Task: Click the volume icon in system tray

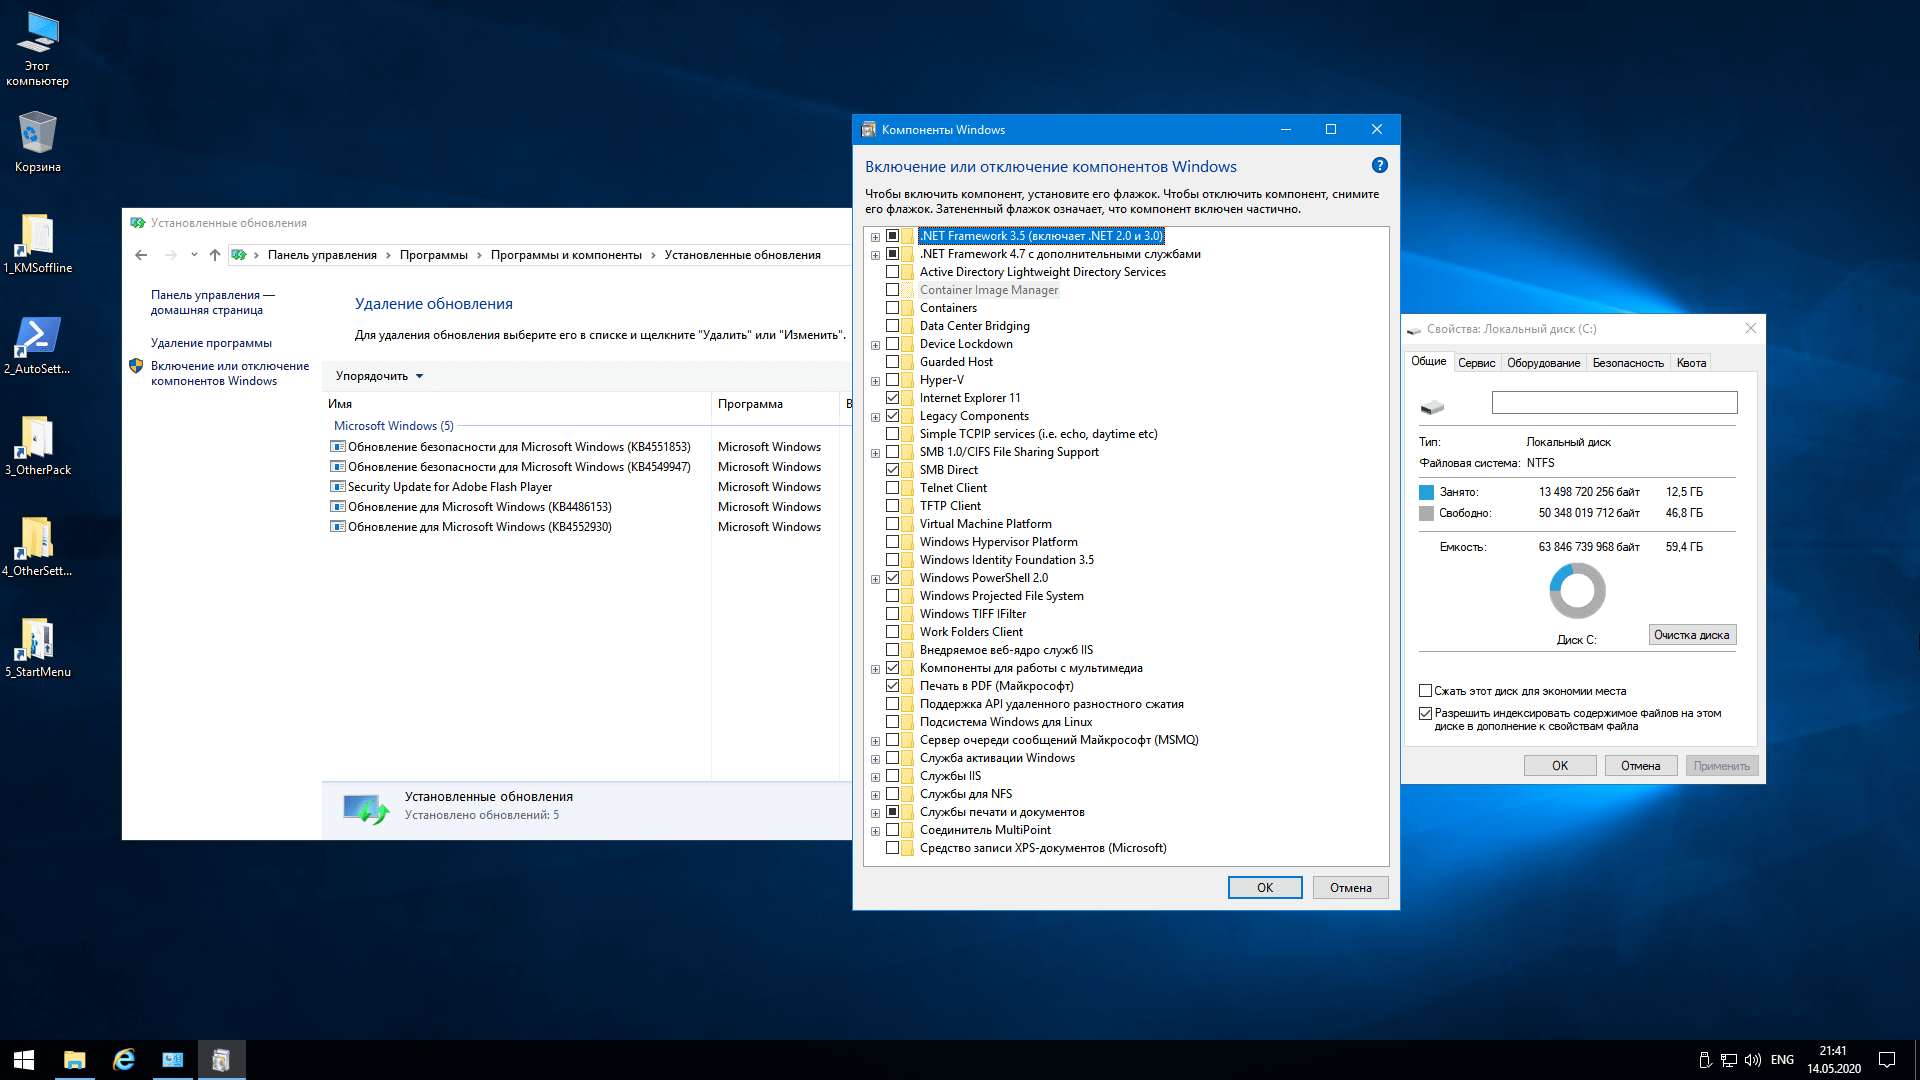Action: tap(1752, 1060)
